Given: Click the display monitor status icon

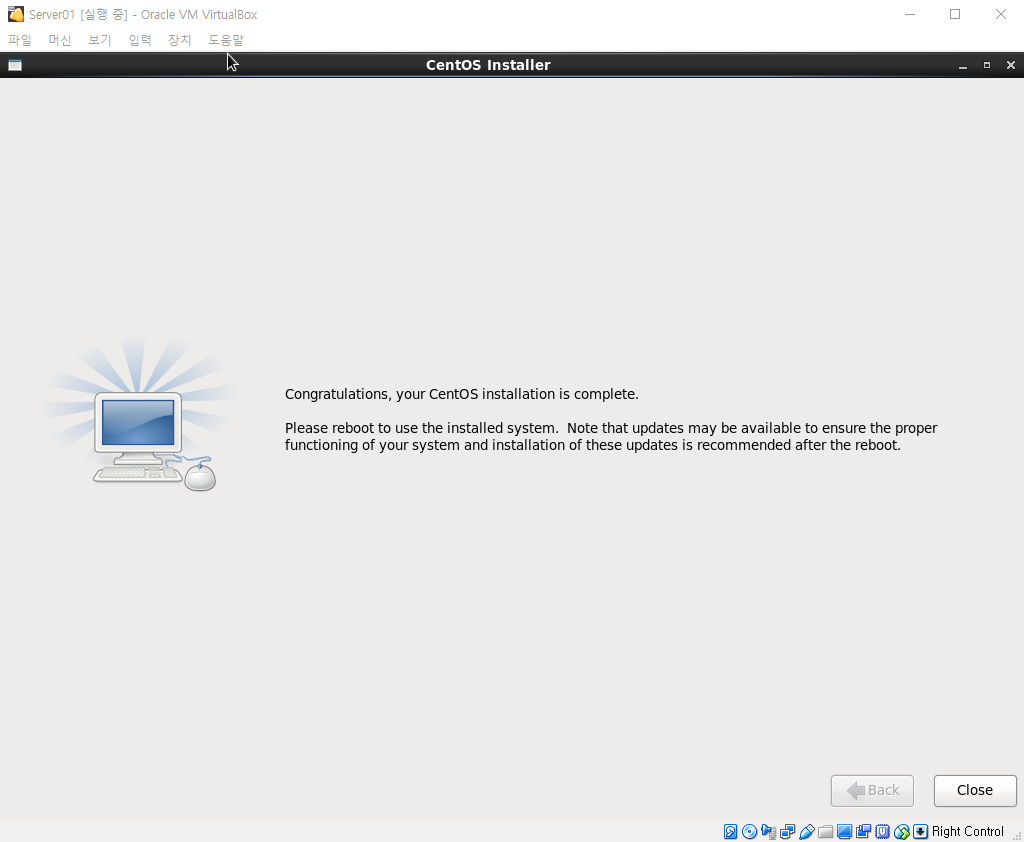Looking at the screenshot, I should (x=844, y=832).
